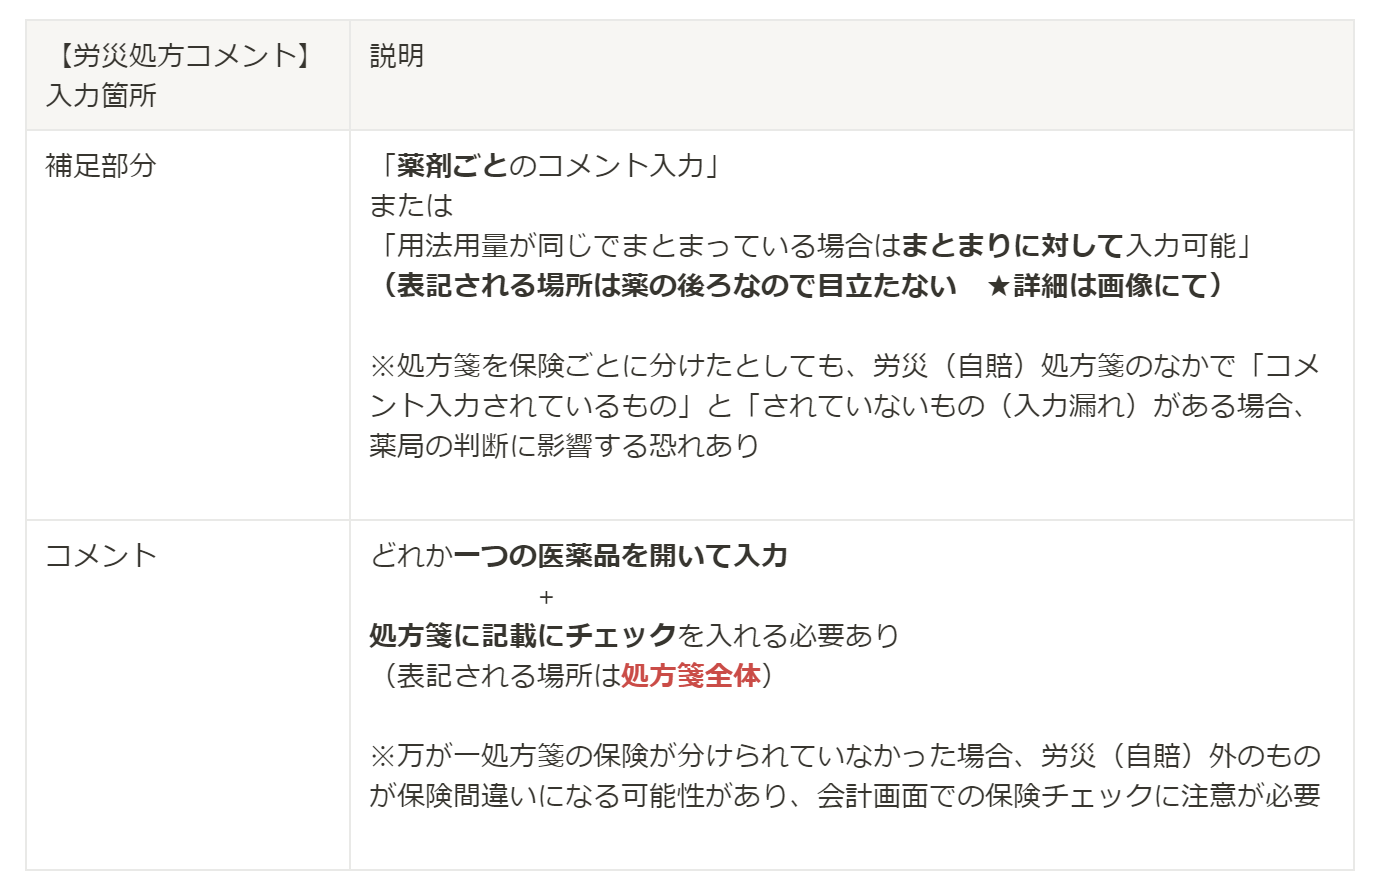
Task: Click the red 処方箋全体 text
Action: tap(691, 676)
